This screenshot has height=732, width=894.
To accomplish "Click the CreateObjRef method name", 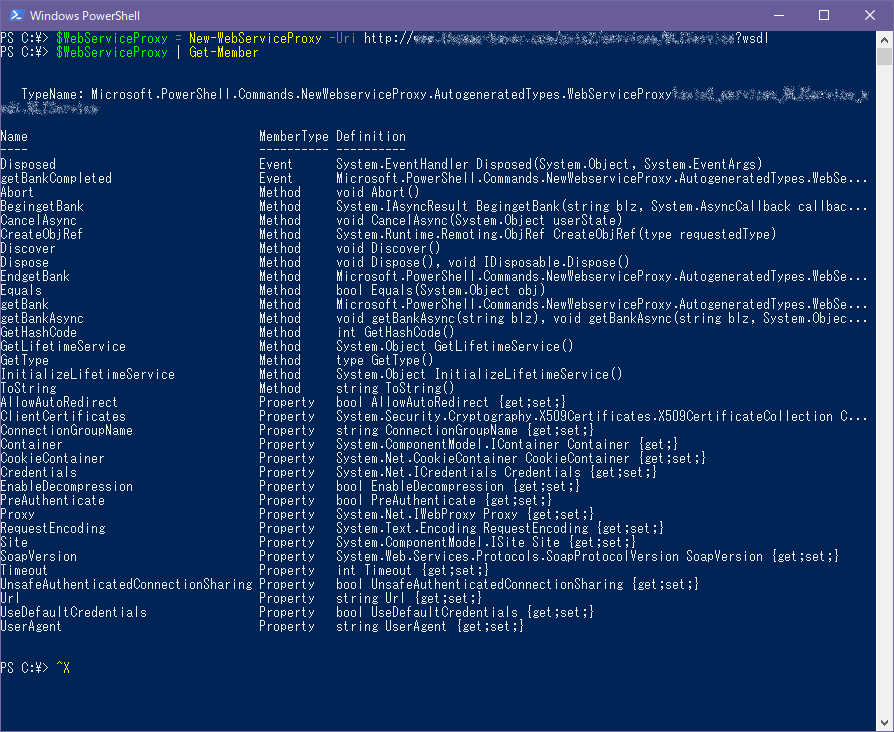I will (42, 234).
